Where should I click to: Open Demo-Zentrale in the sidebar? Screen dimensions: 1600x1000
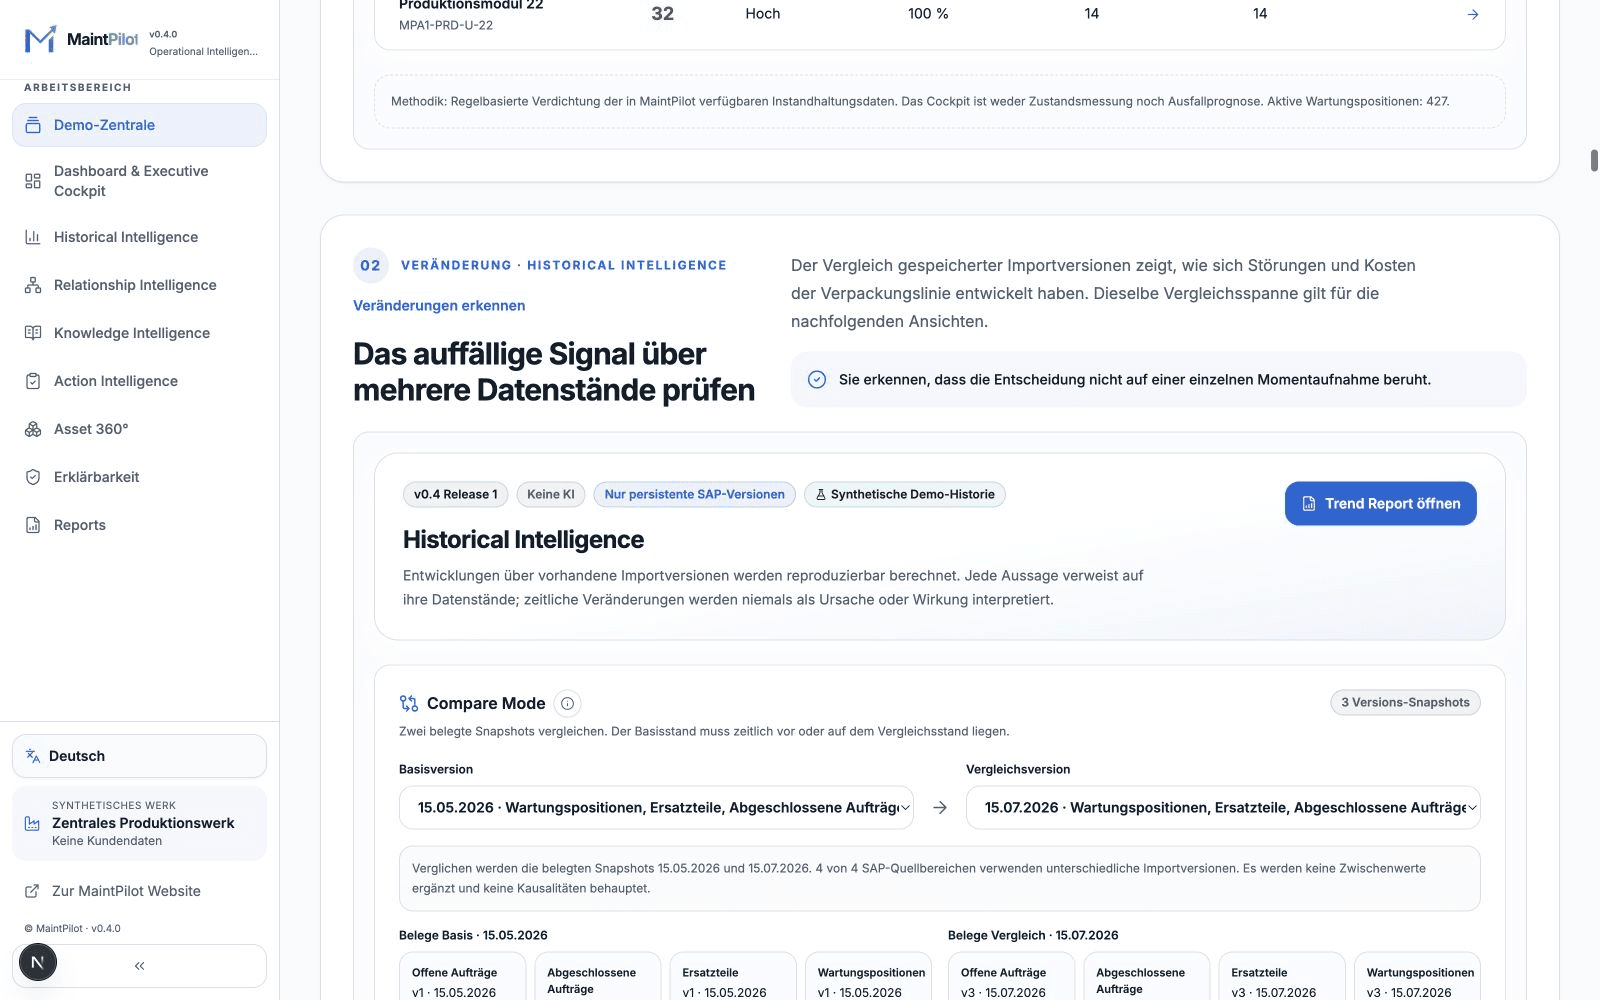[139, 125]
